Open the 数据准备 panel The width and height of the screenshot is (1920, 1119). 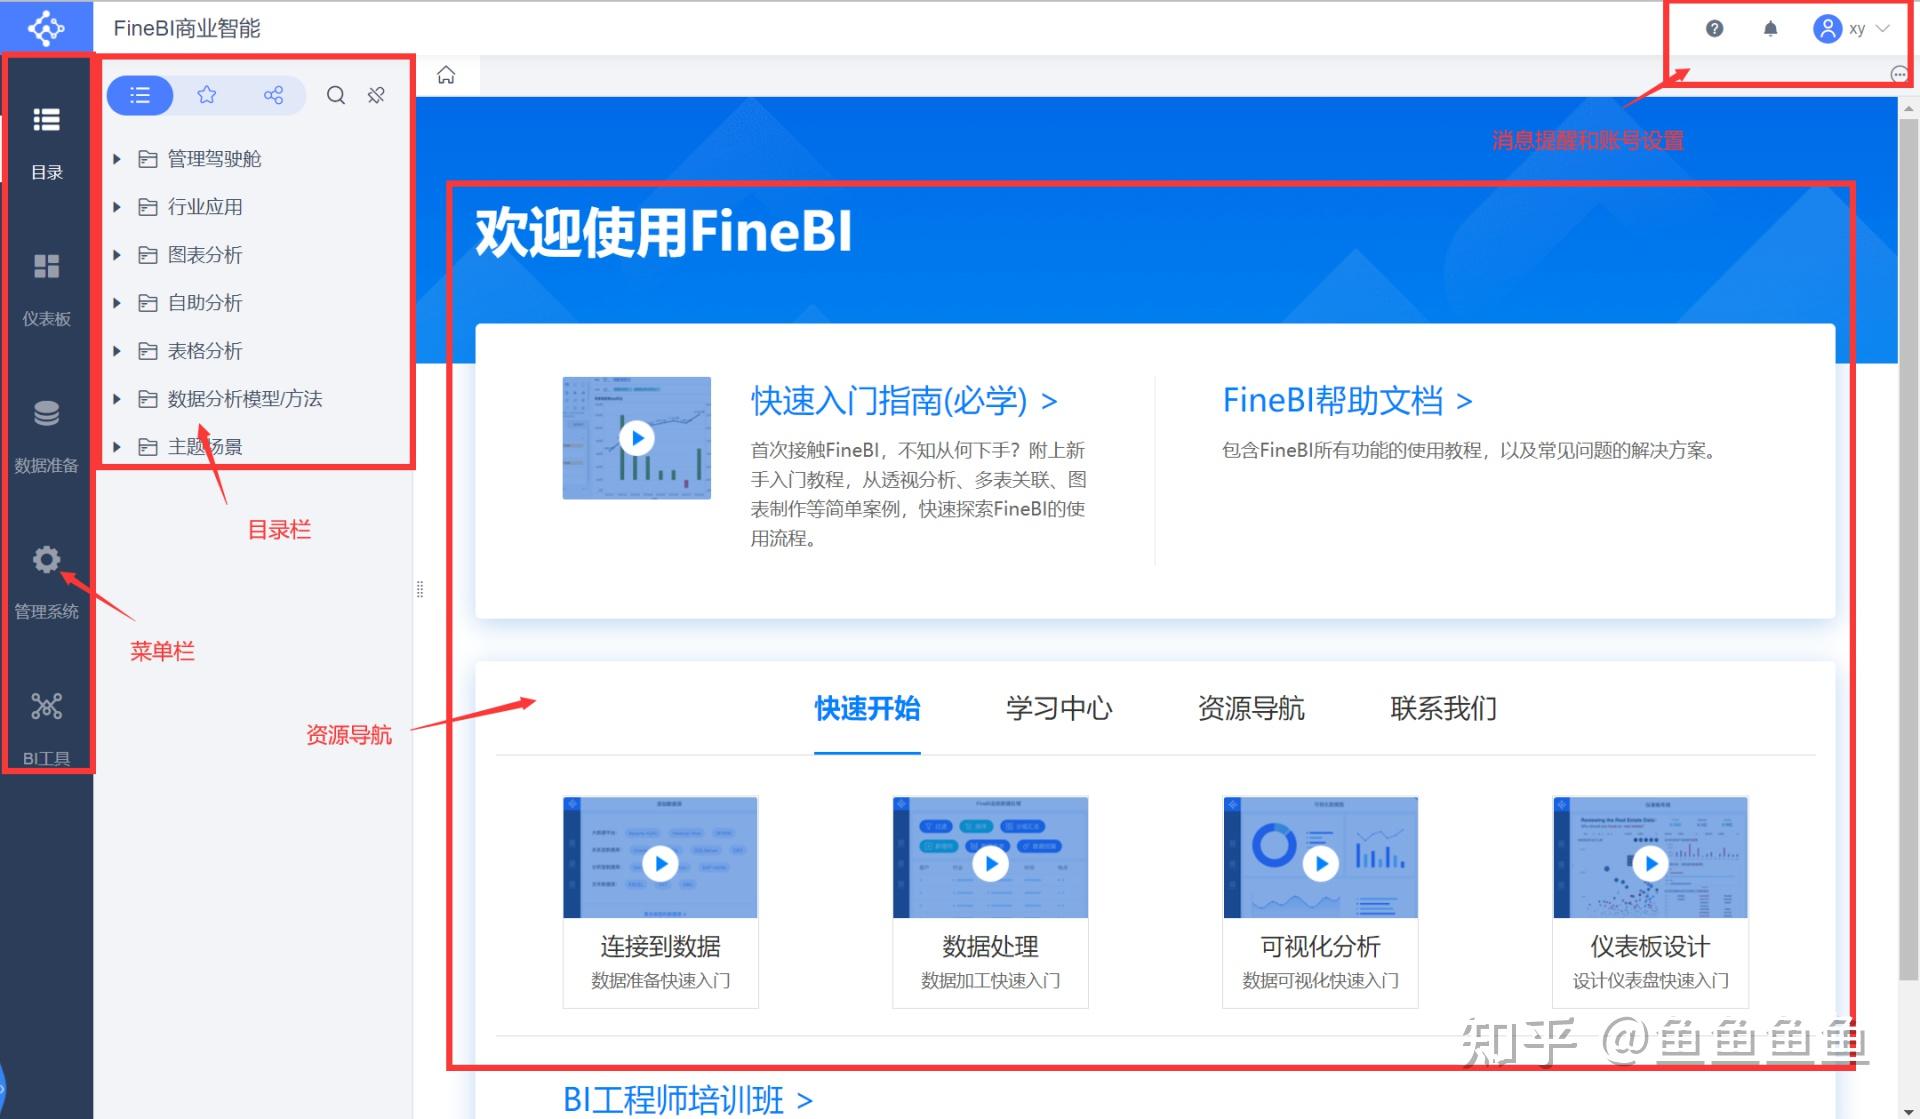[46, 430]
